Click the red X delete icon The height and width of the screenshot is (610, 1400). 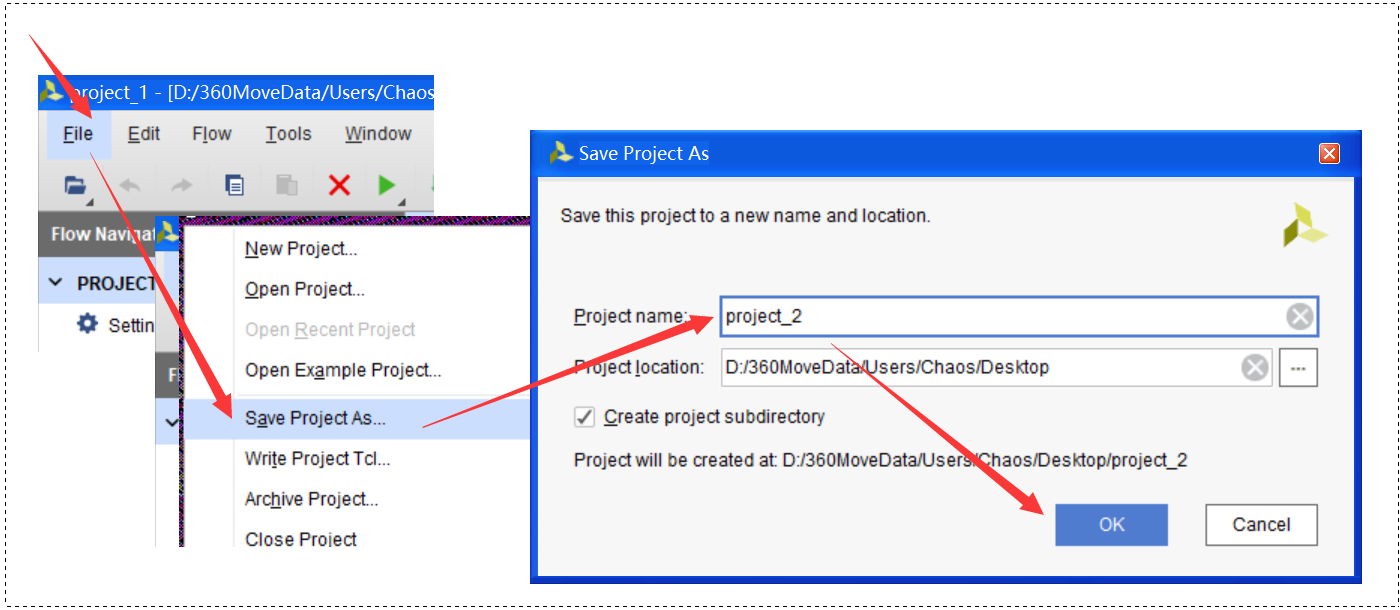(340, 185)
